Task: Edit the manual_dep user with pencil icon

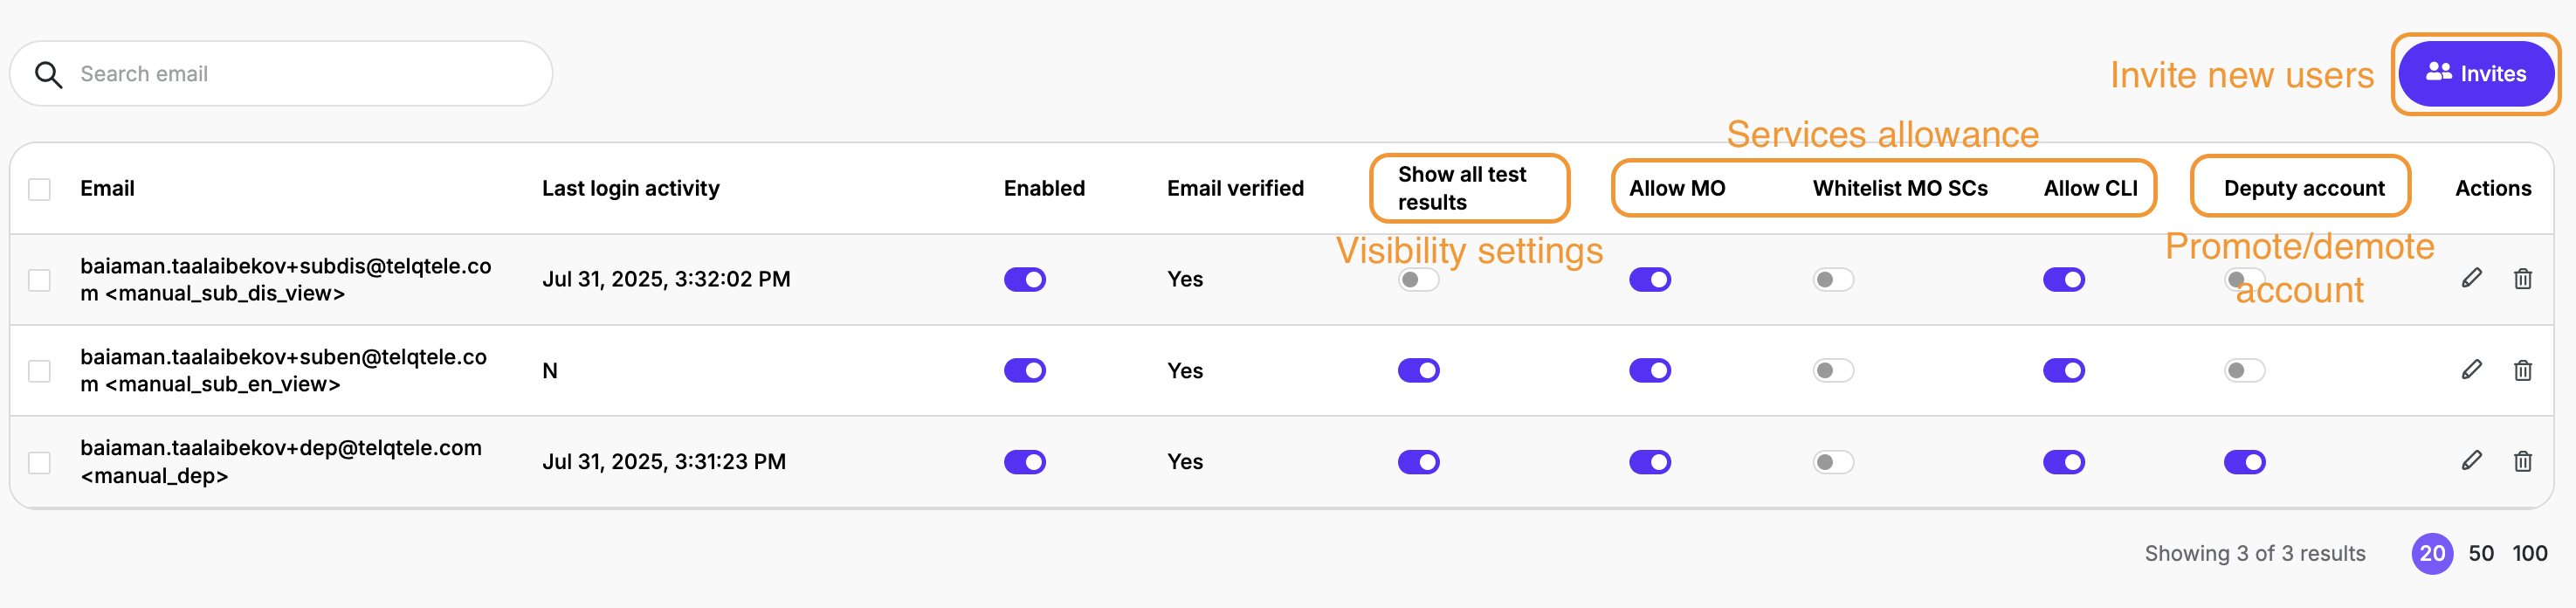Action: pyautogui.click(x=2471, y=461)
